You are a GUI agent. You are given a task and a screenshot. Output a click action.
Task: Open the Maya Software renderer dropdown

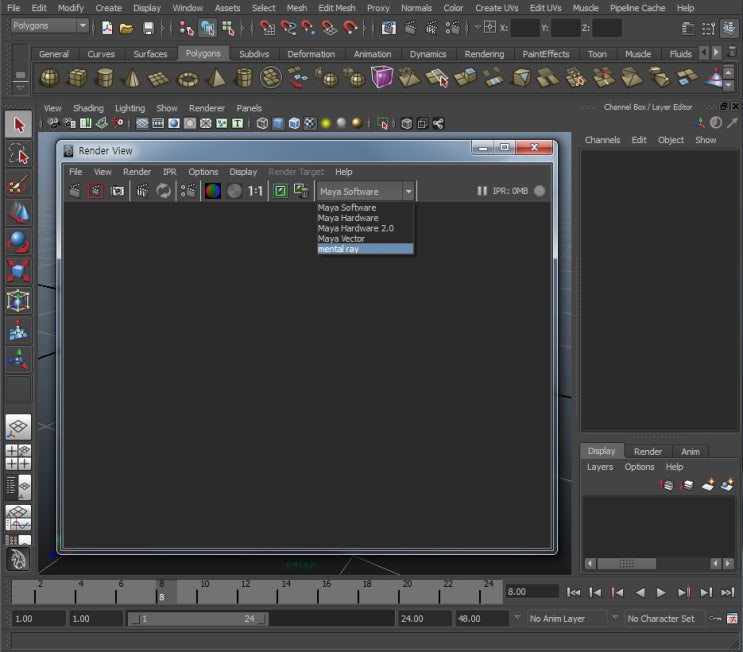tap(366, 191)
